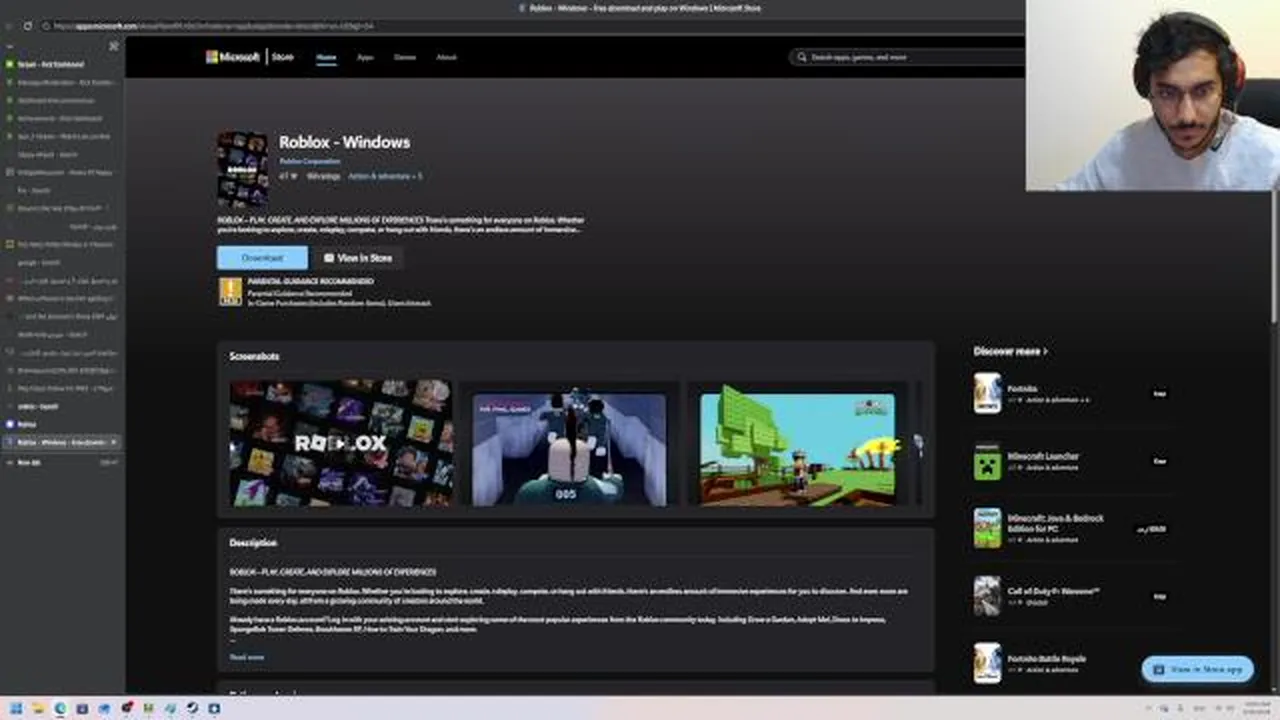The width and height of the screenshot is (1280, 720).
Task: Click the blue Download button
Action: click(262, 258)
